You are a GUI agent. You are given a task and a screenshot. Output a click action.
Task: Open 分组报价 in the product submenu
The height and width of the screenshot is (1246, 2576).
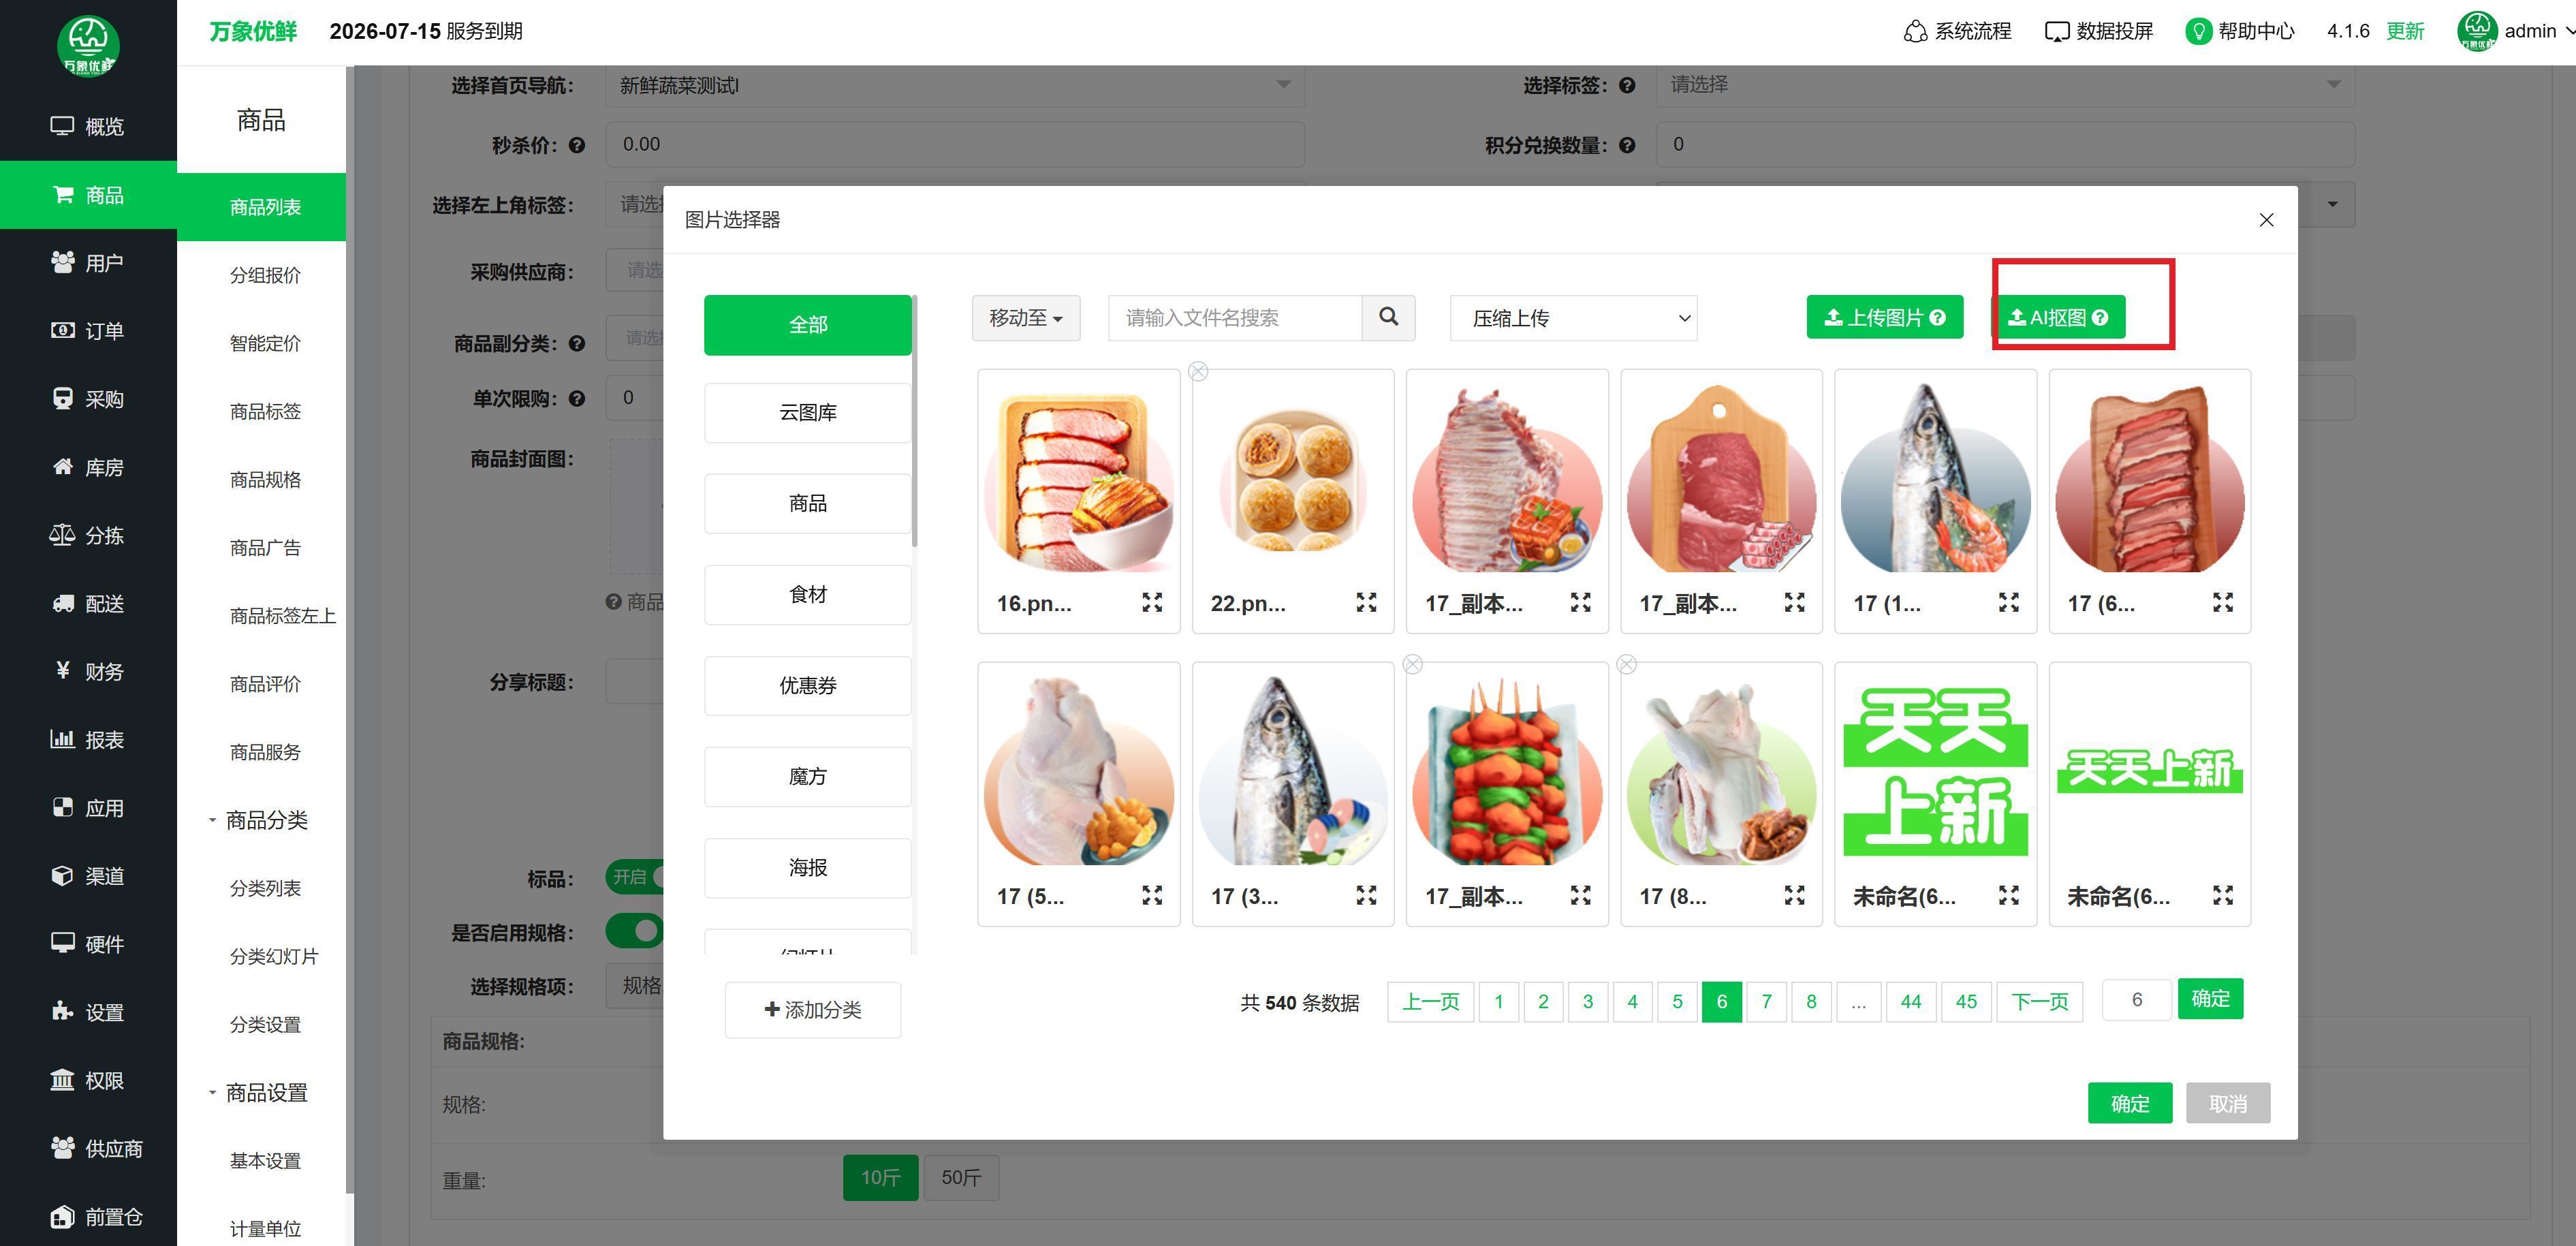(265, 275)
